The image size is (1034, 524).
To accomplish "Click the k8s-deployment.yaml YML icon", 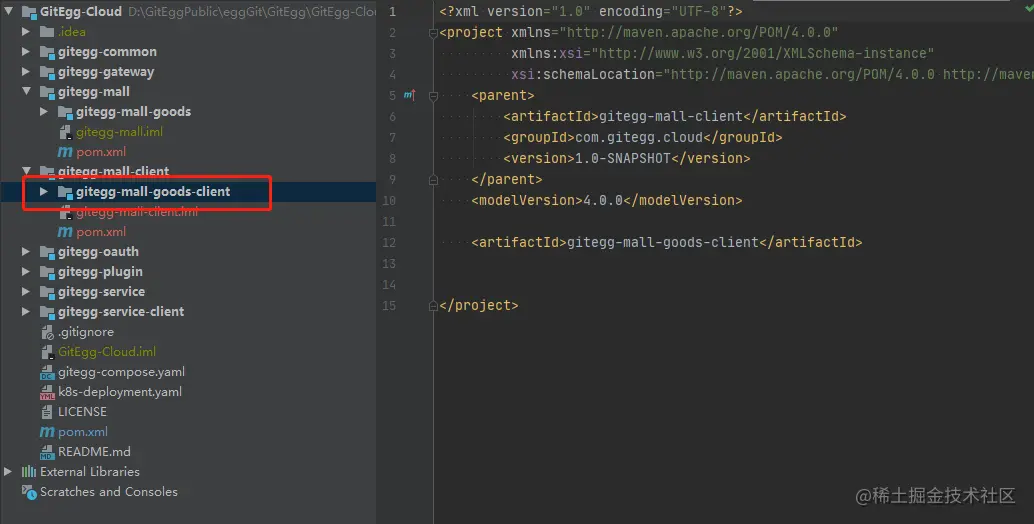I will 47,392.
